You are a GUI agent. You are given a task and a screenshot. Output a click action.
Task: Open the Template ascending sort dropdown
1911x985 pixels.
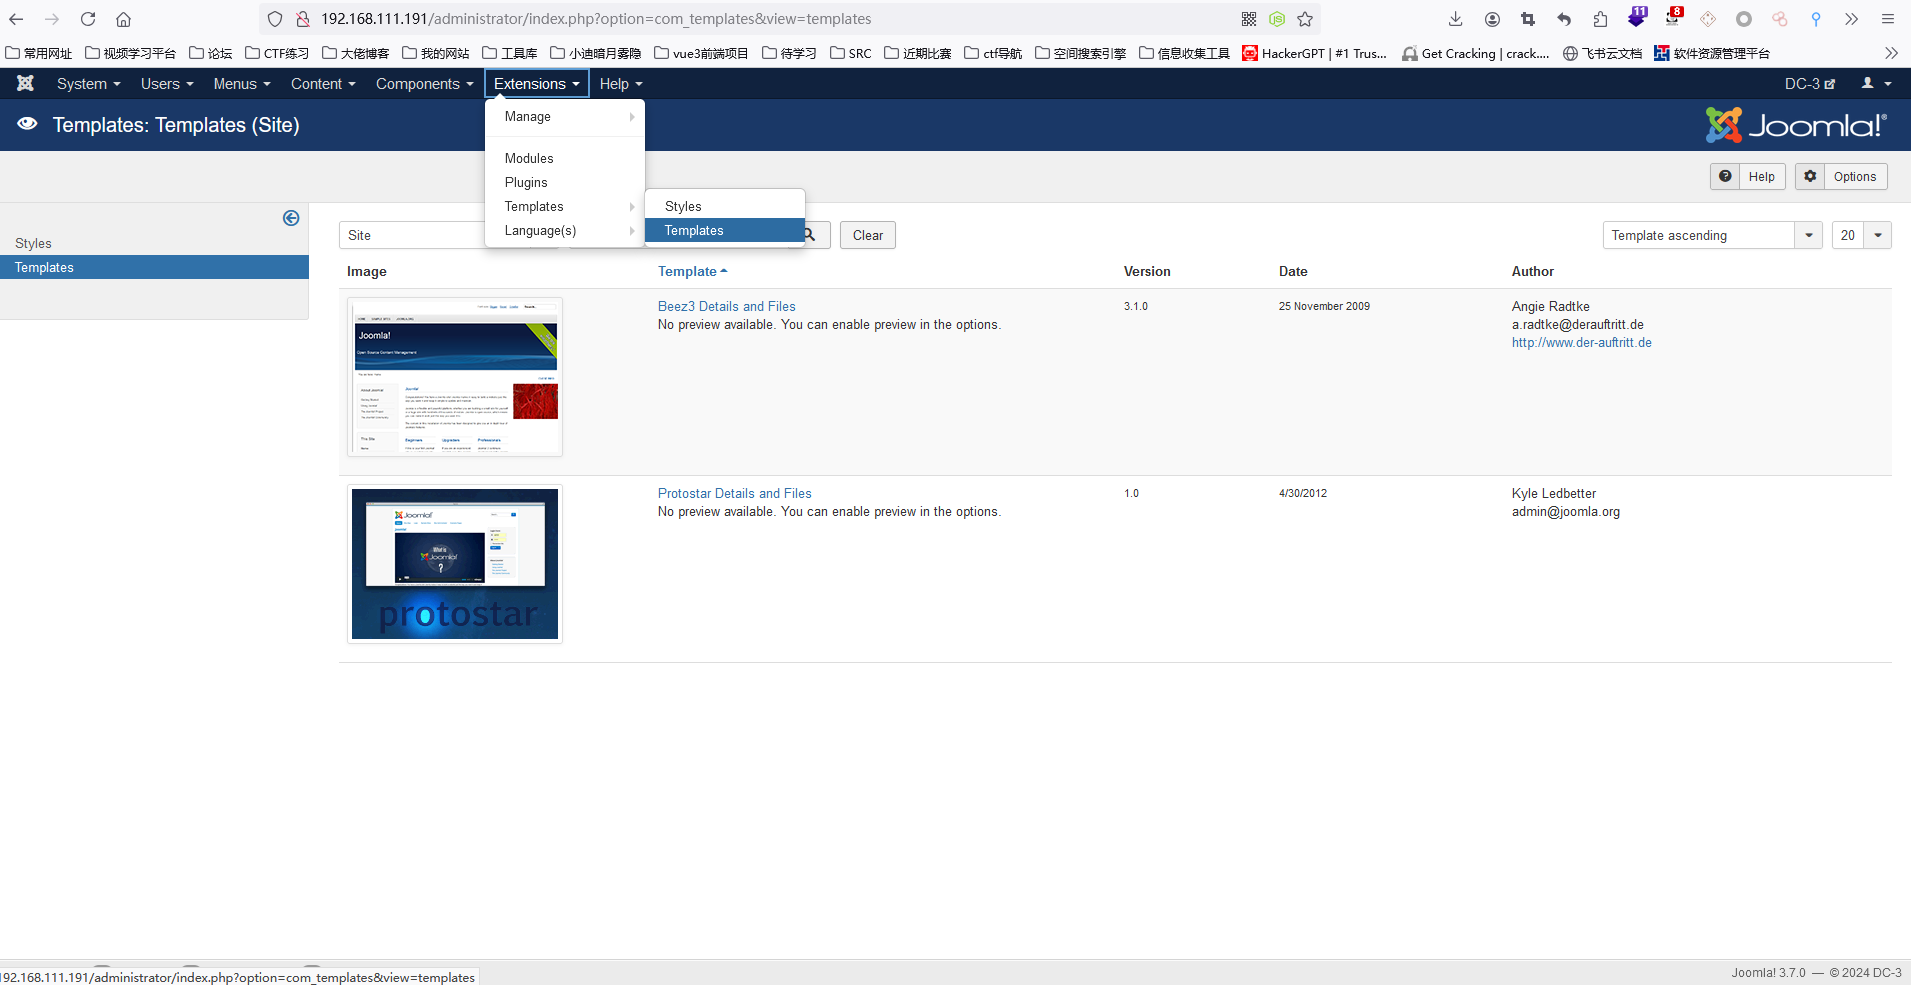[x=1711, y=235]
